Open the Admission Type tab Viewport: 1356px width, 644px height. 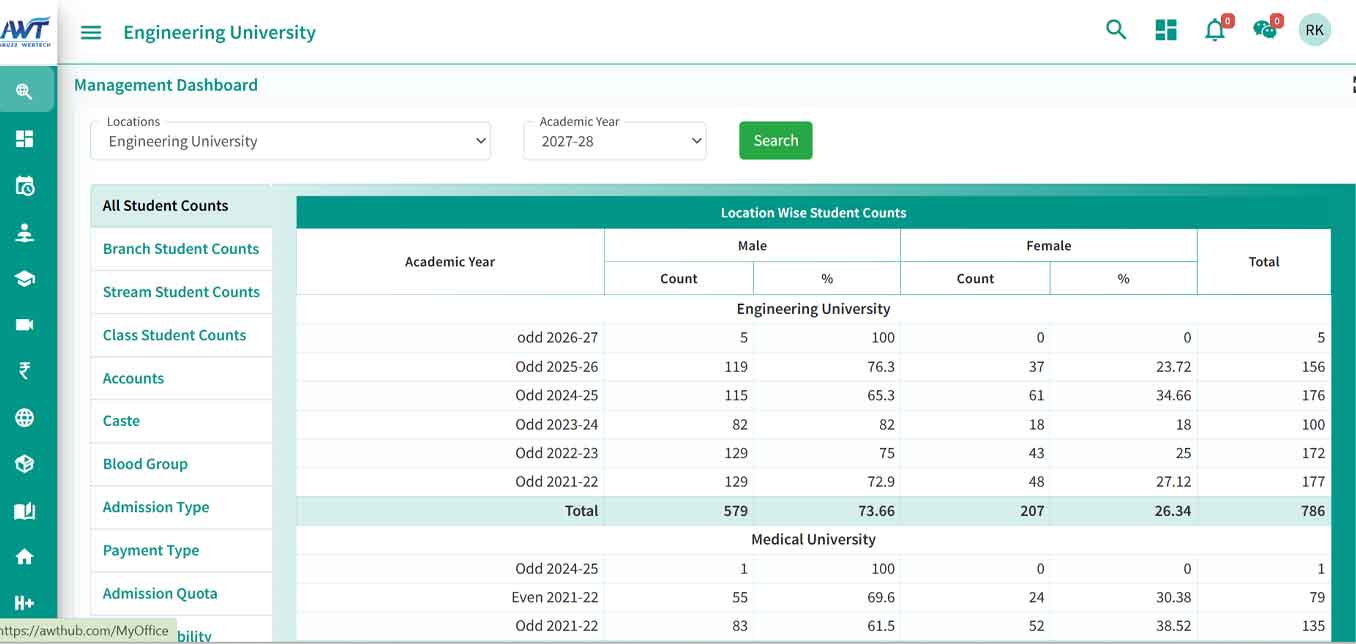pos(156,507)
